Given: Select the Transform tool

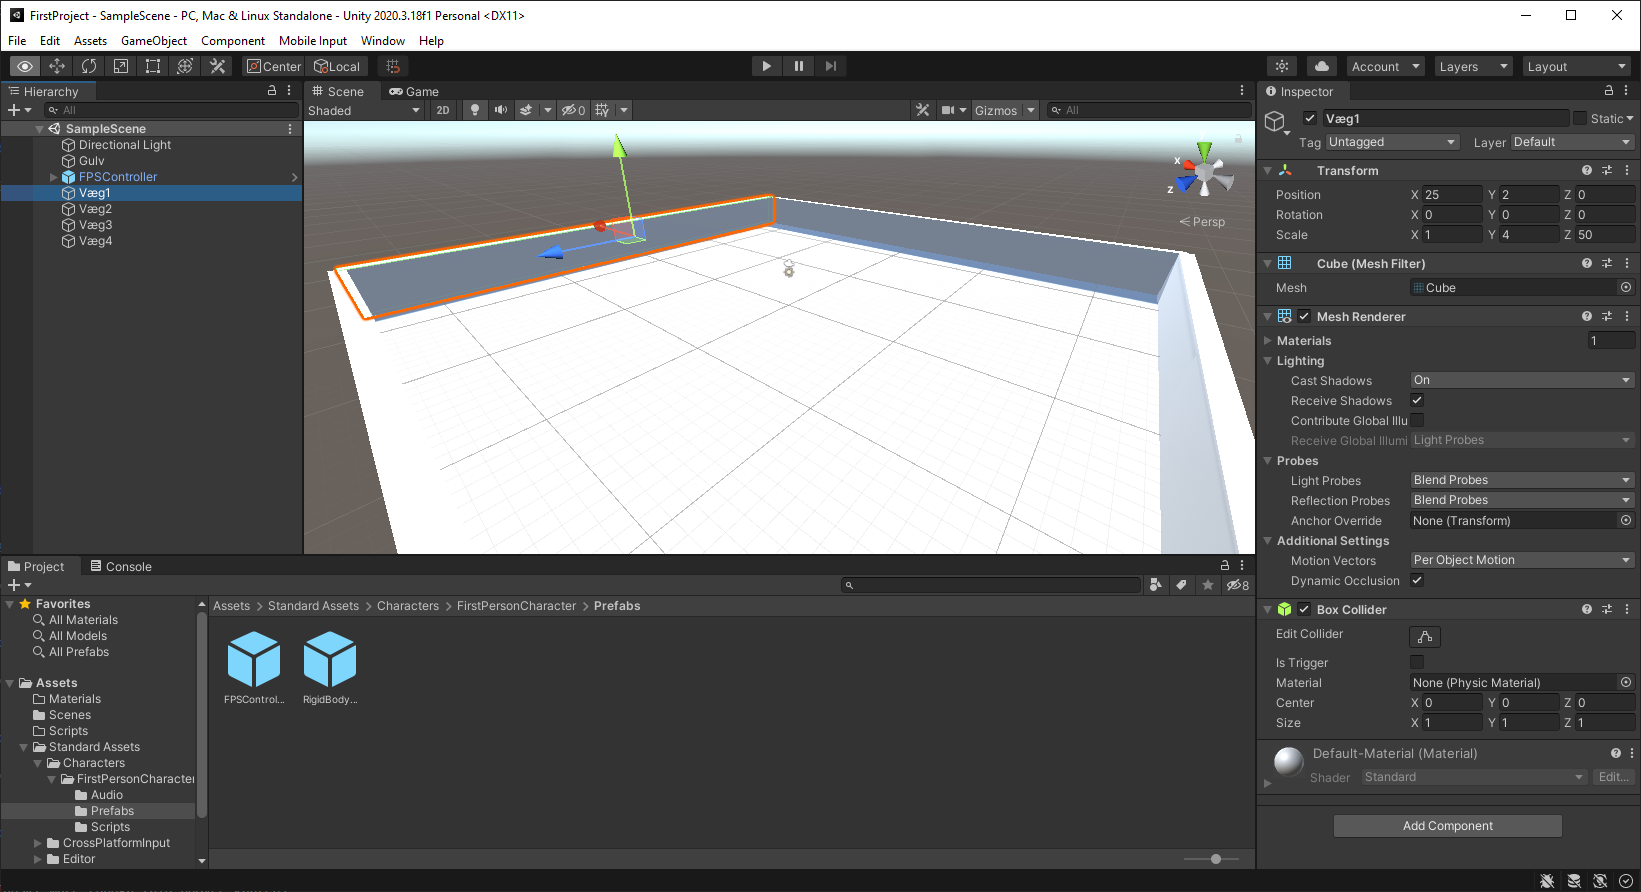Looking at the screenshot, I should [x=185, y=66].
